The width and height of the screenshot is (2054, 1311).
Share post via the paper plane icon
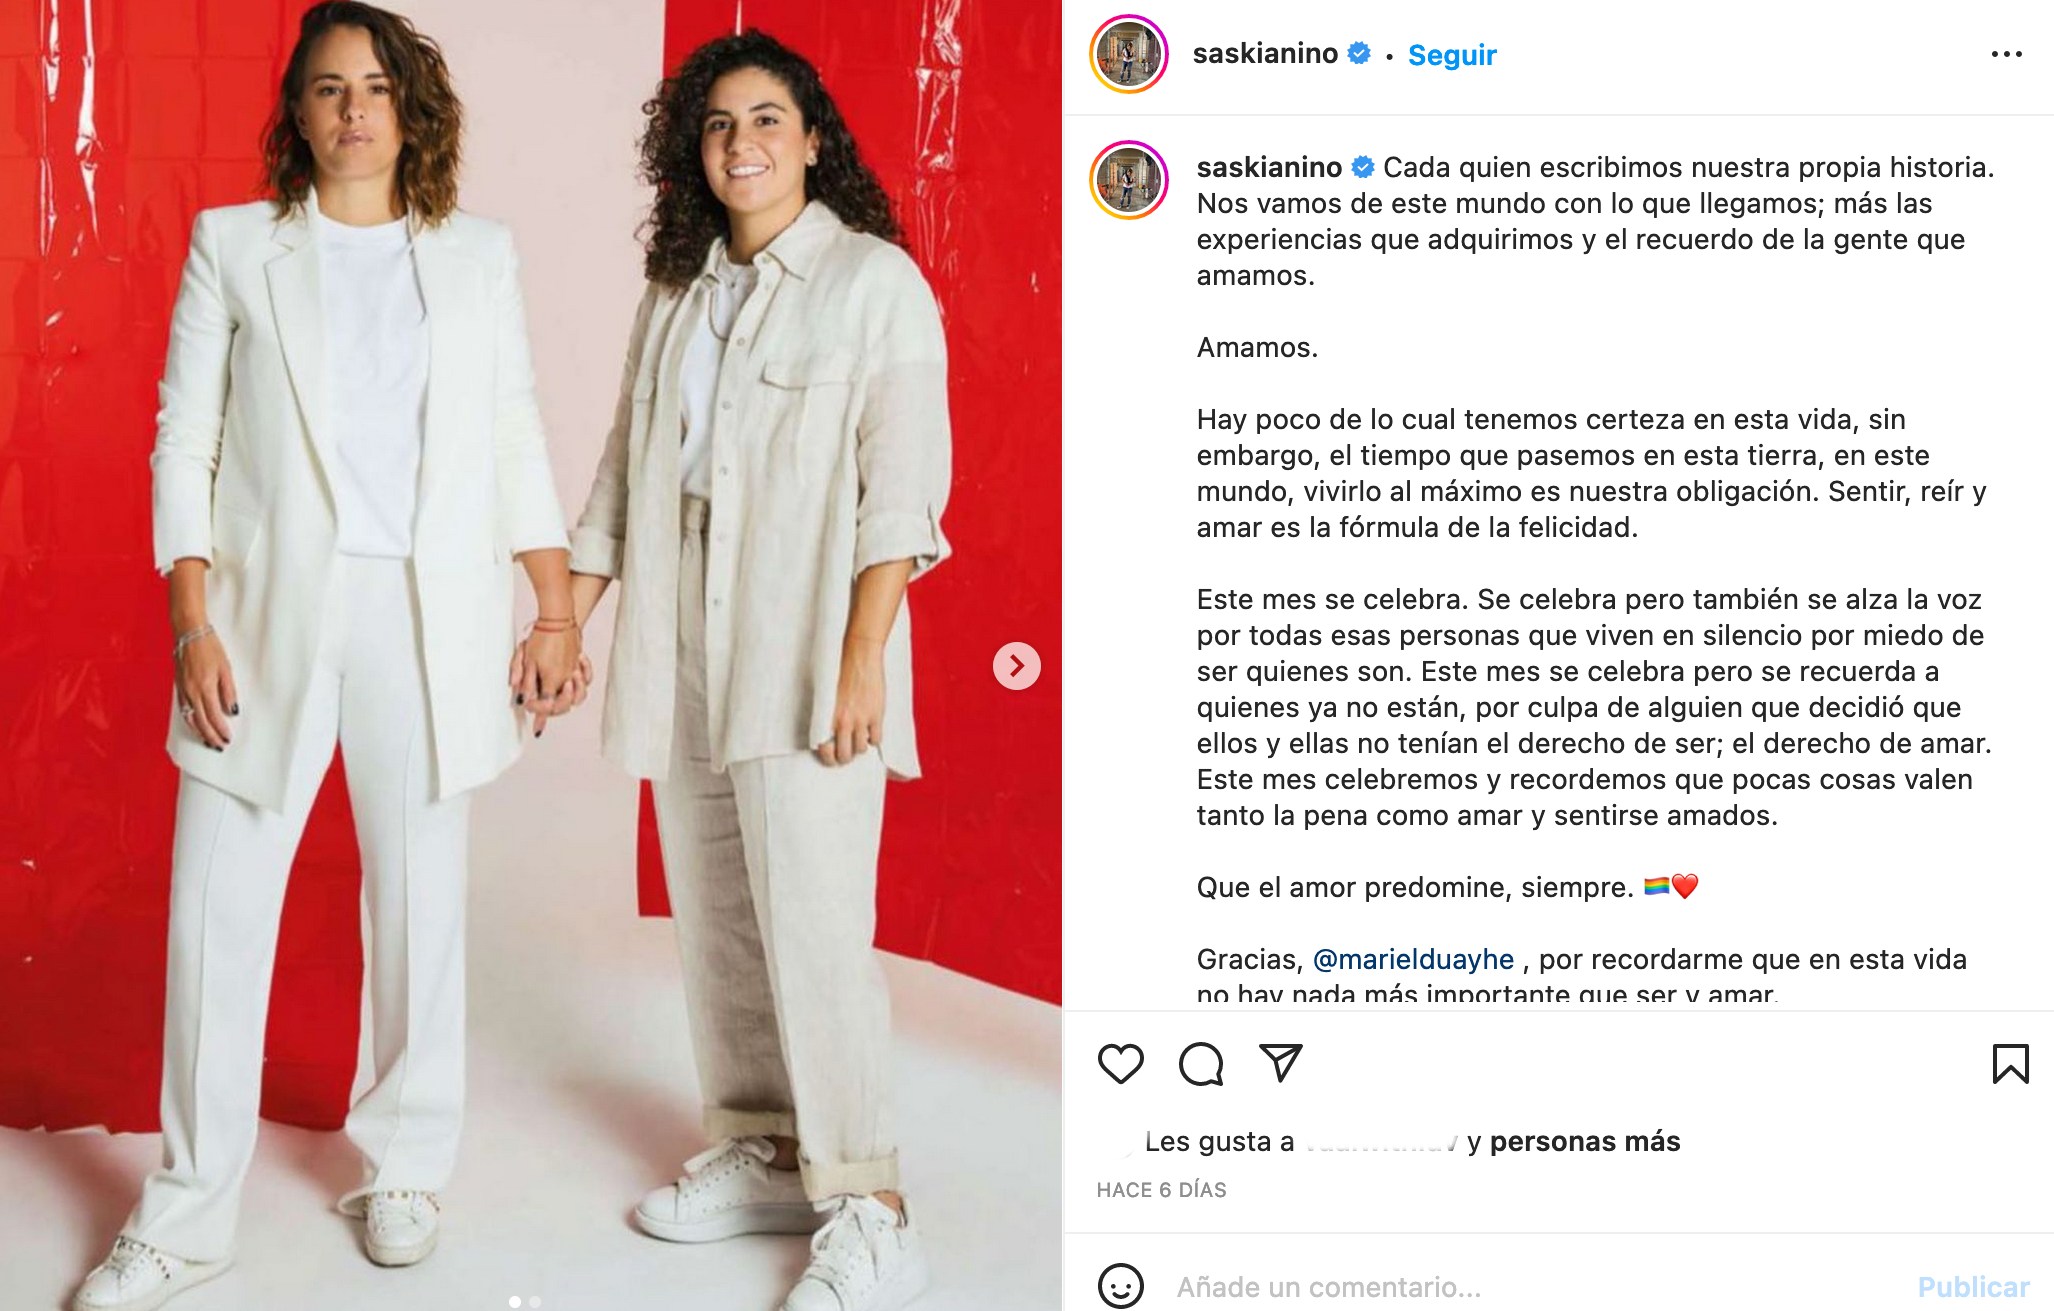1280,1062
